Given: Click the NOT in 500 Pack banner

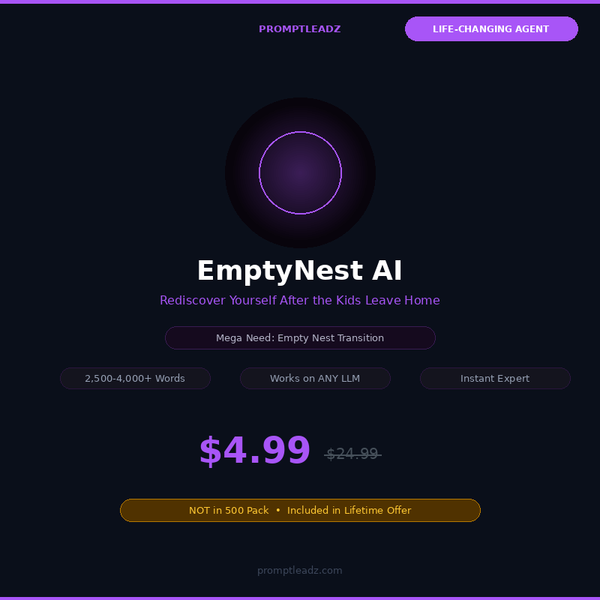Looking at the screenshot, I should [x=300, y=510].
